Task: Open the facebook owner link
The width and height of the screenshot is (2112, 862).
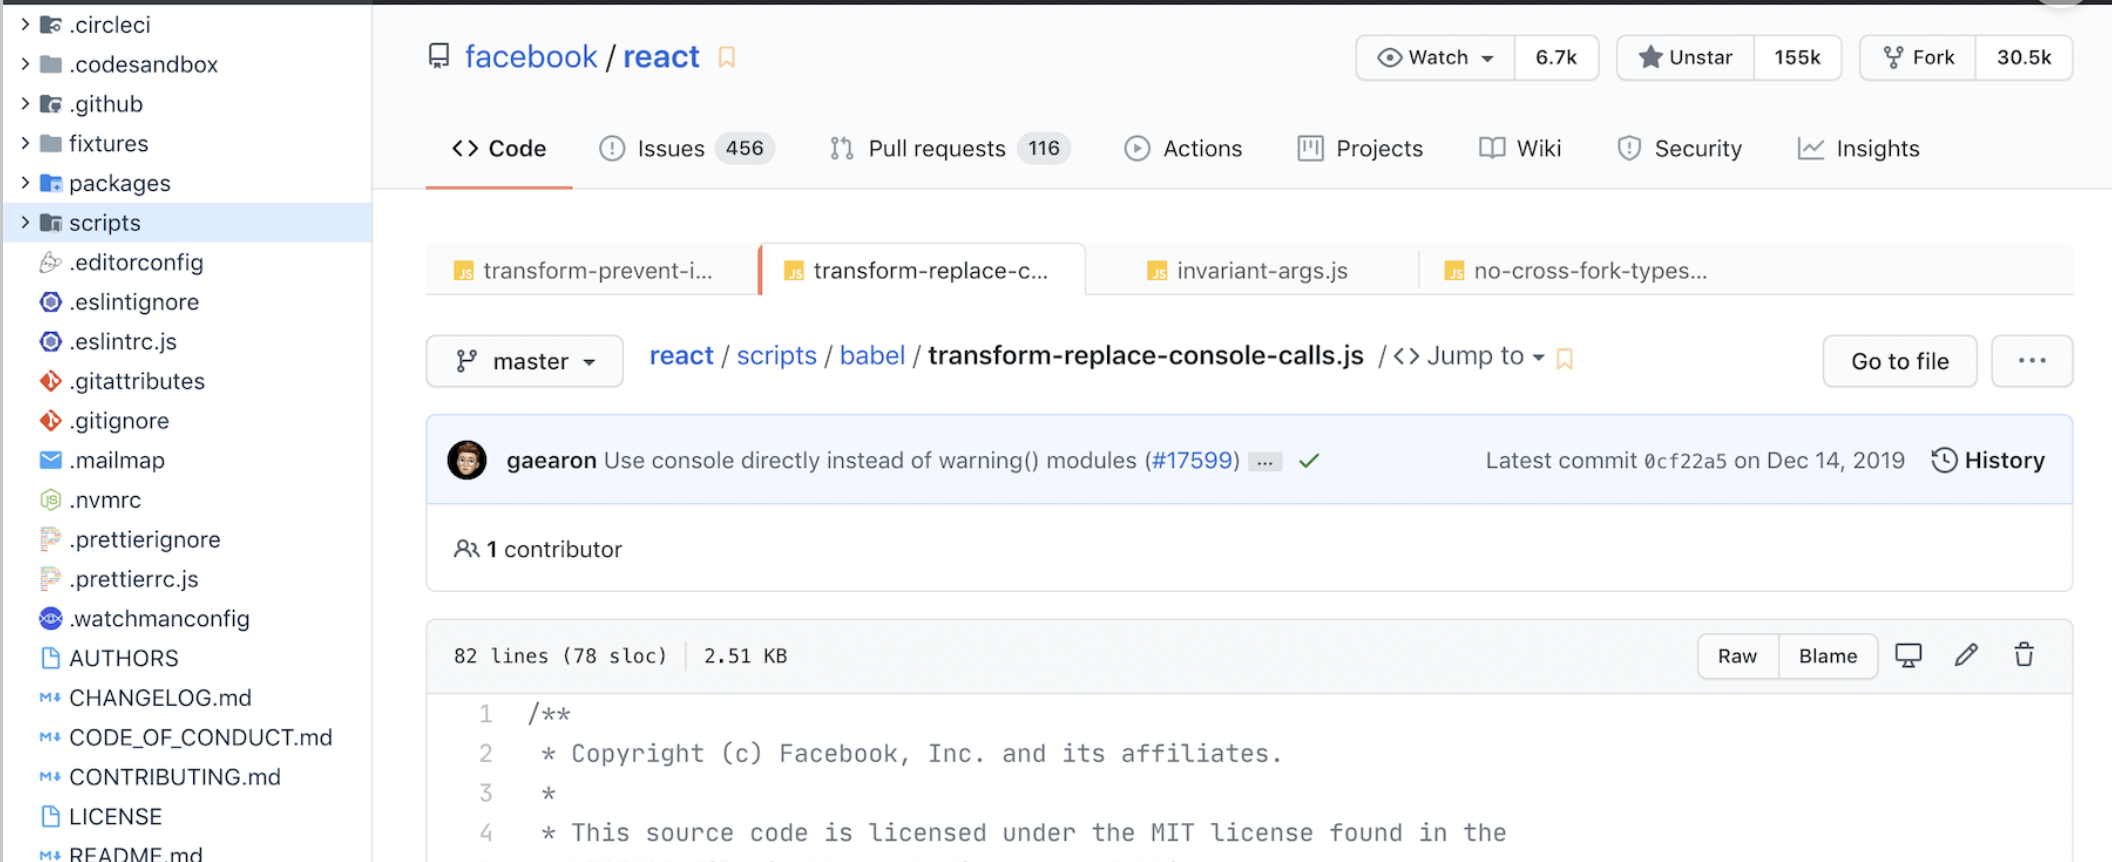Action: point(531,57)
